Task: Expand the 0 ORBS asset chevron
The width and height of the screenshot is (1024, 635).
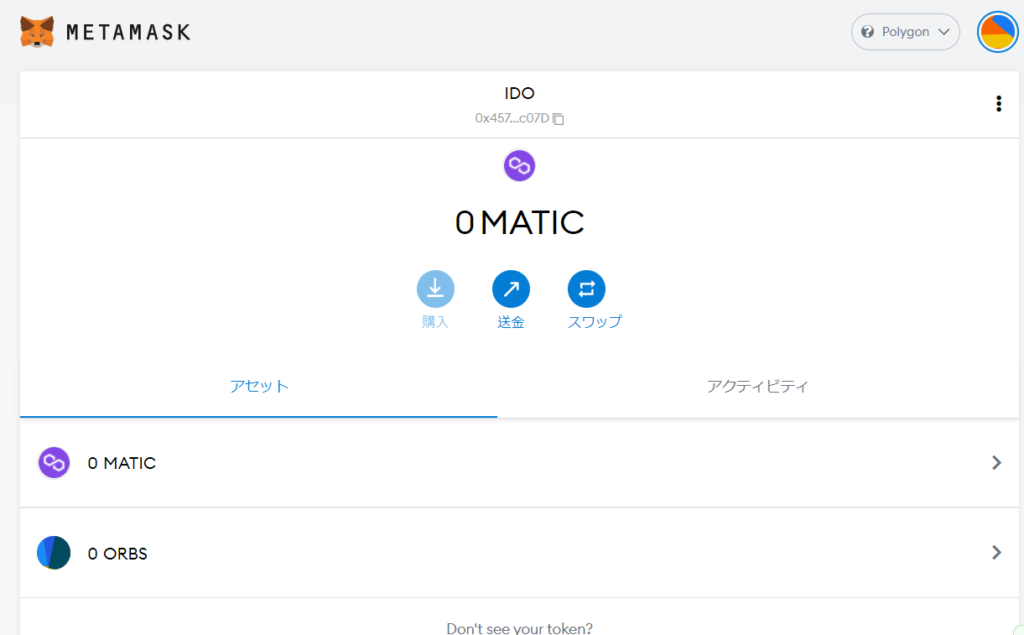Action: coord(996,552)
